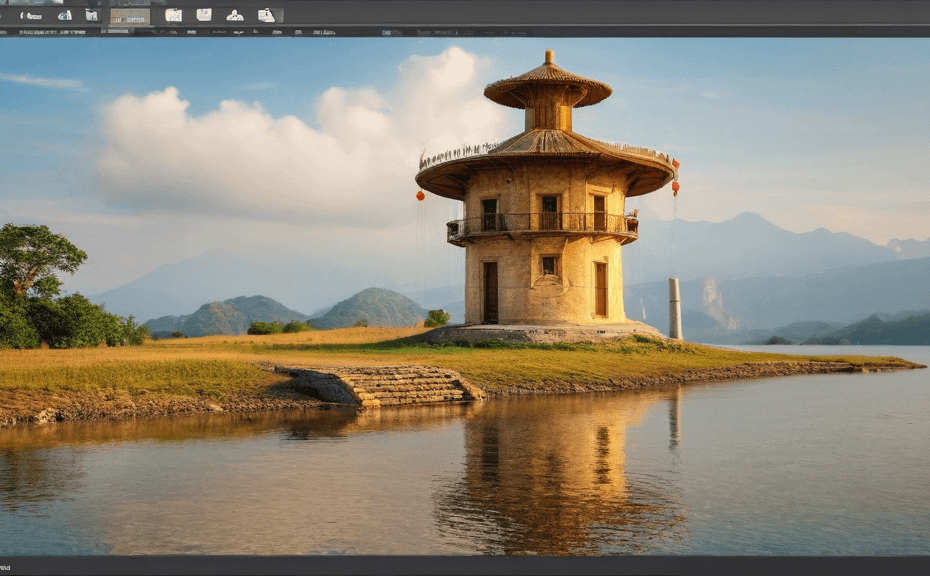The height and width of the screenshot is (576, 930).
Task: Click the third toolbar icon from the left
Action: [92, 15]
